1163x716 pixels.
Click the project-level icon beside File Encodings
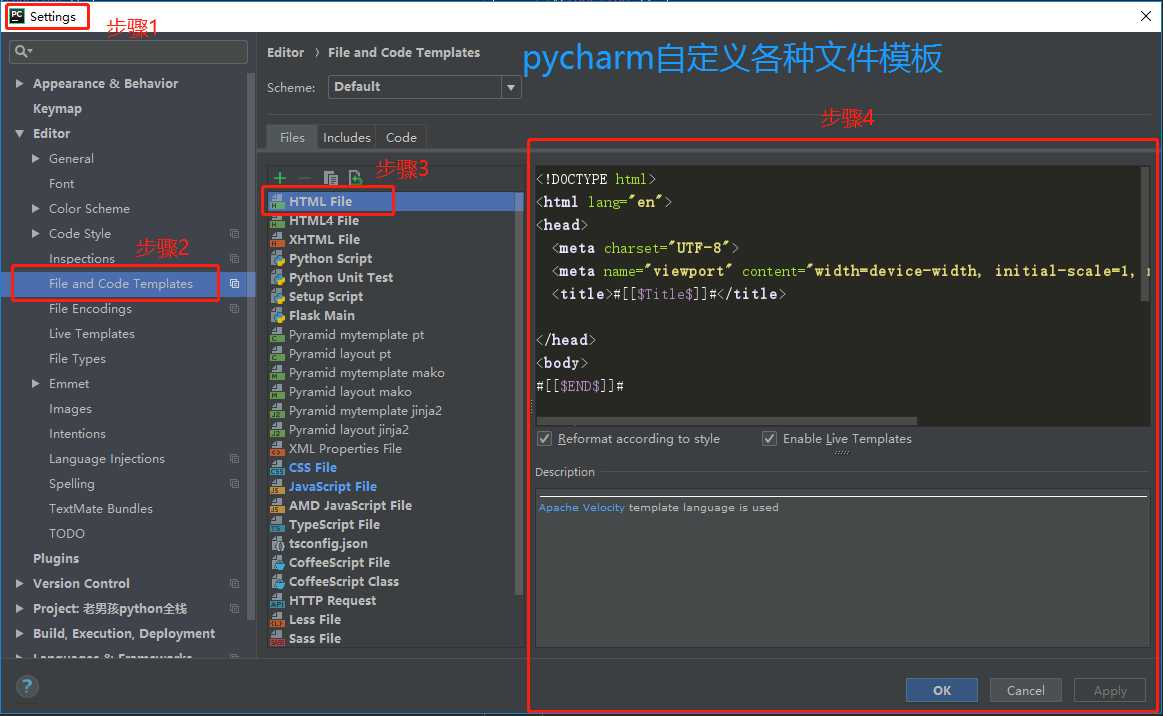(x=234, y=309)
